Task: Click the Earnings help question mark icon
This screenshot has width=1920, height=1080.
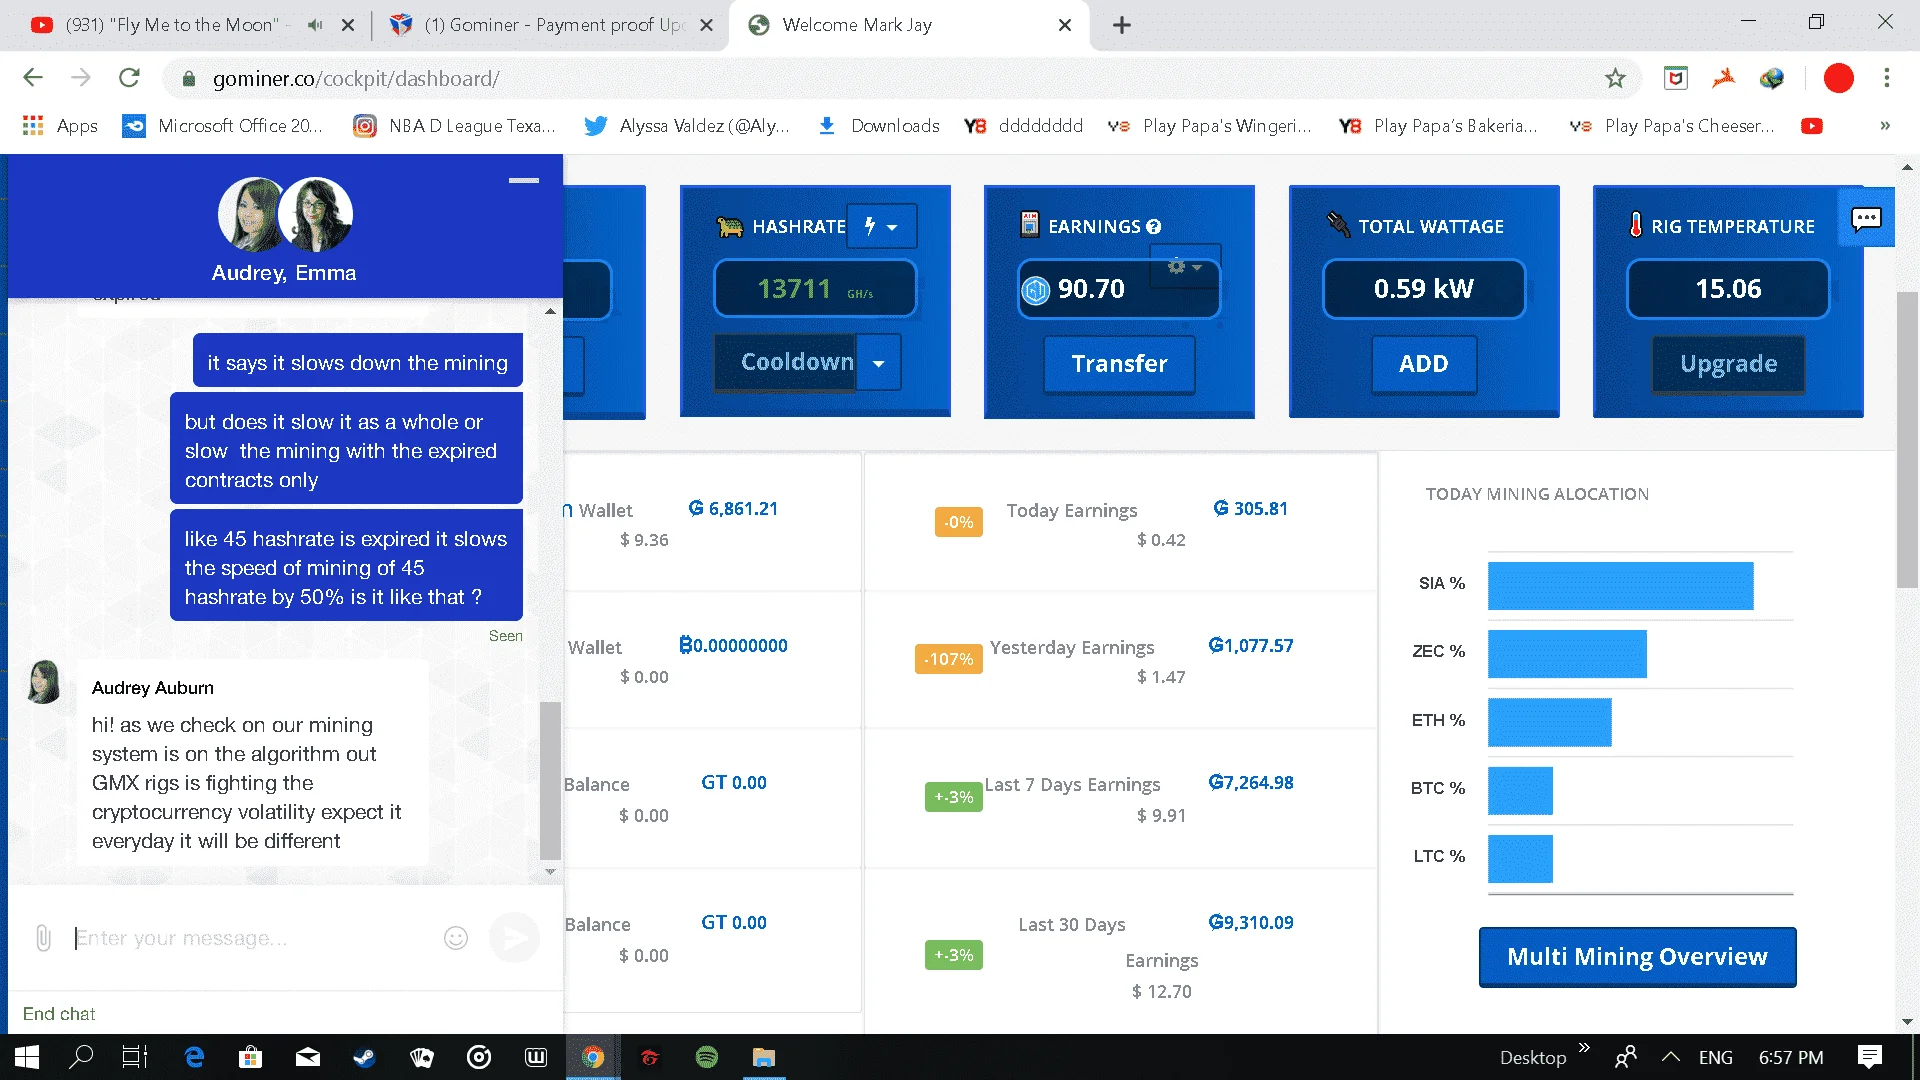Action: [x=1154, y=227]
